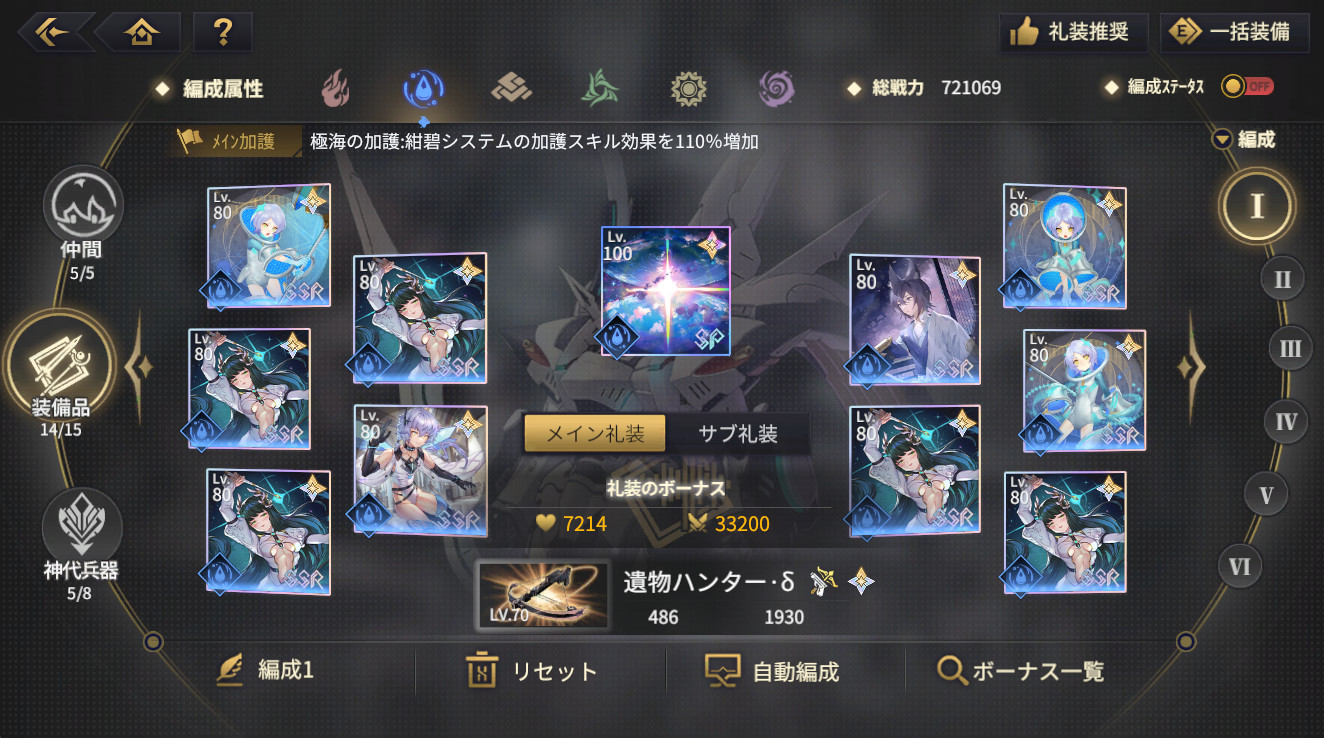Screen dimensions: 1324x738
Task: Open the Lv.100 SP center card
Action: 665,291
